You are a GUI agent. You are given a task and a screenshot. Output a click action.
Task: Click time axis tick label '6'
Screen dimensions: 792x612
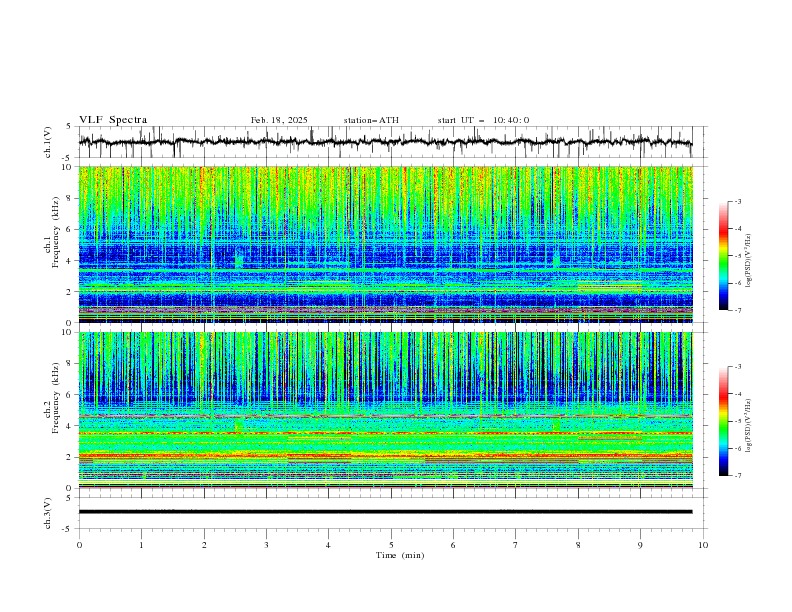coord(453,545)
